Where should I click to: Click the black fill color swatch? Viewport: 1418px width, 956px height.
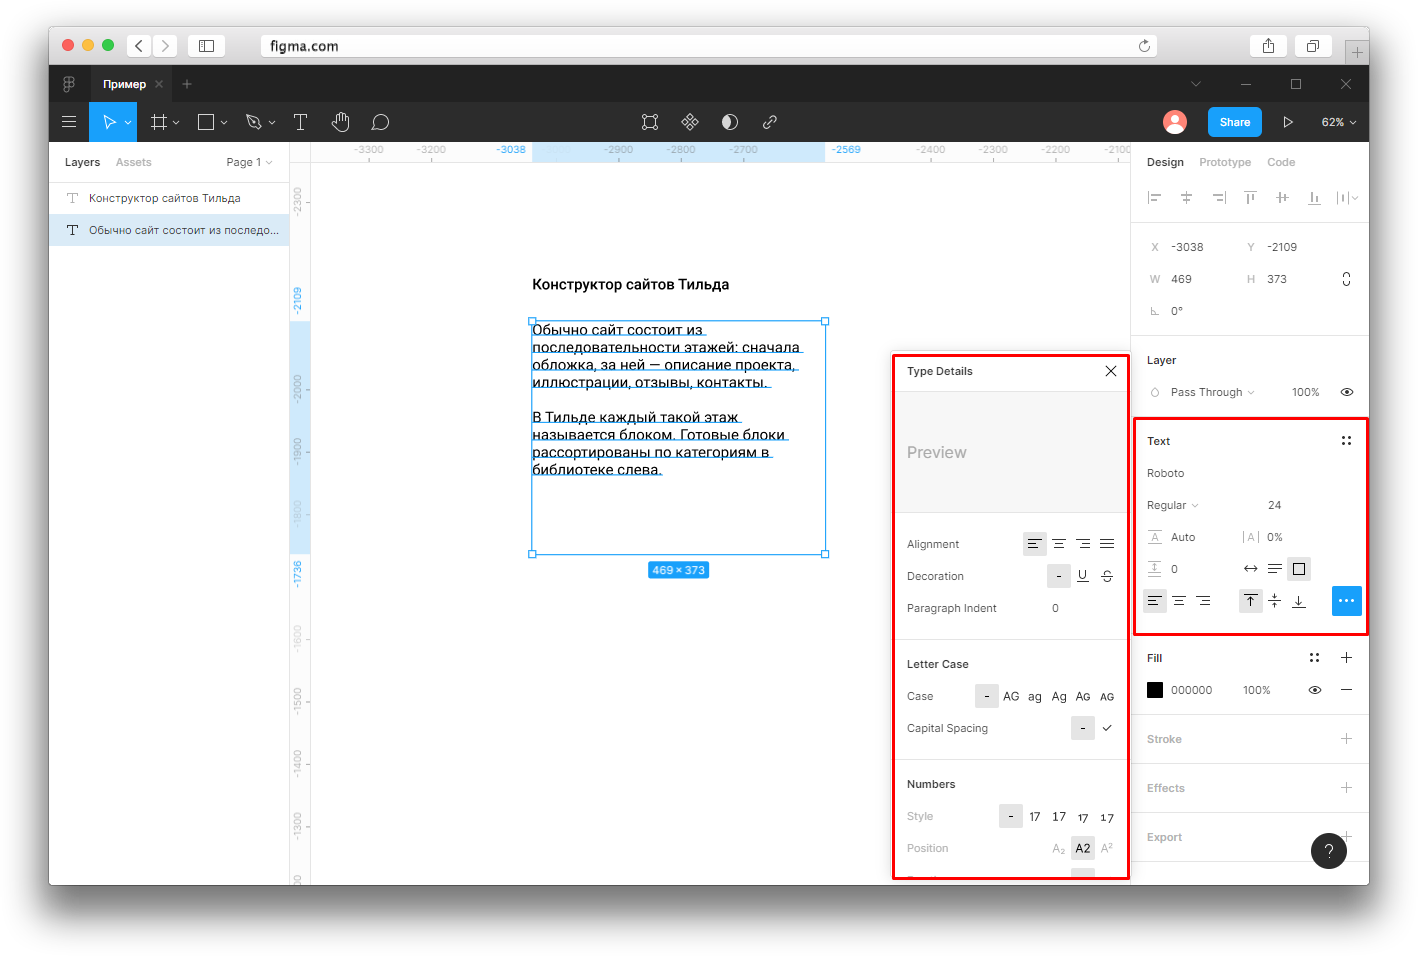click(x=1155, y=690)
